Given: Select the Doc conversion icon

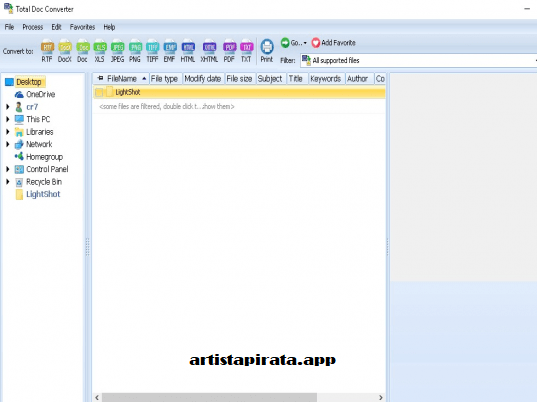Looking at the screenshot, I should 82,51.
